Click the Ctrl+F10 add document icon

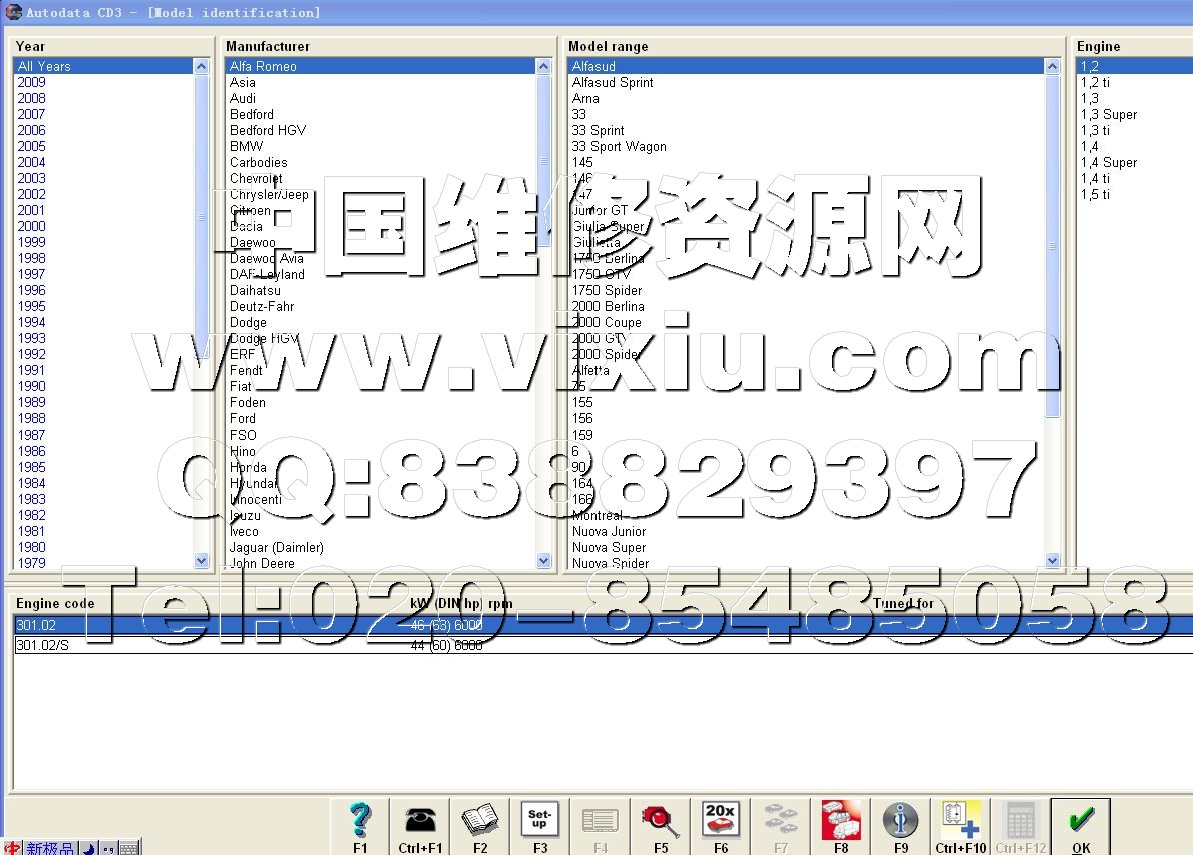coord(960,822)
